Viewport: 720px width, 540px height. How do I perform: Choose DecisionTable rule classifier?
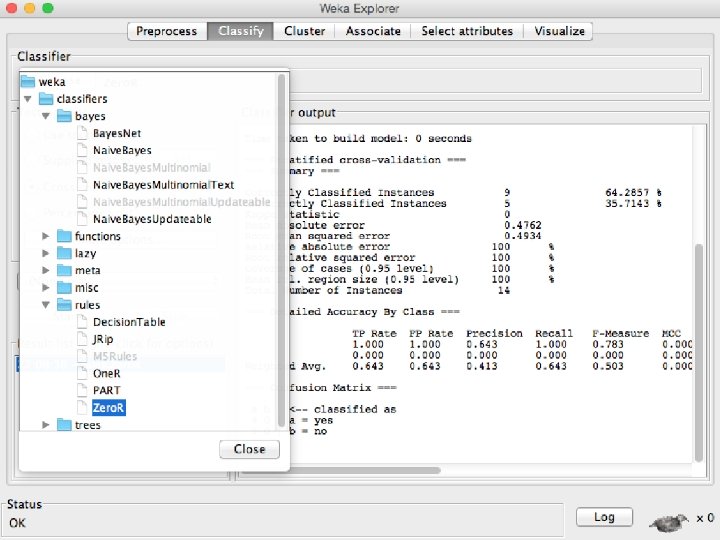coord(129,322)
